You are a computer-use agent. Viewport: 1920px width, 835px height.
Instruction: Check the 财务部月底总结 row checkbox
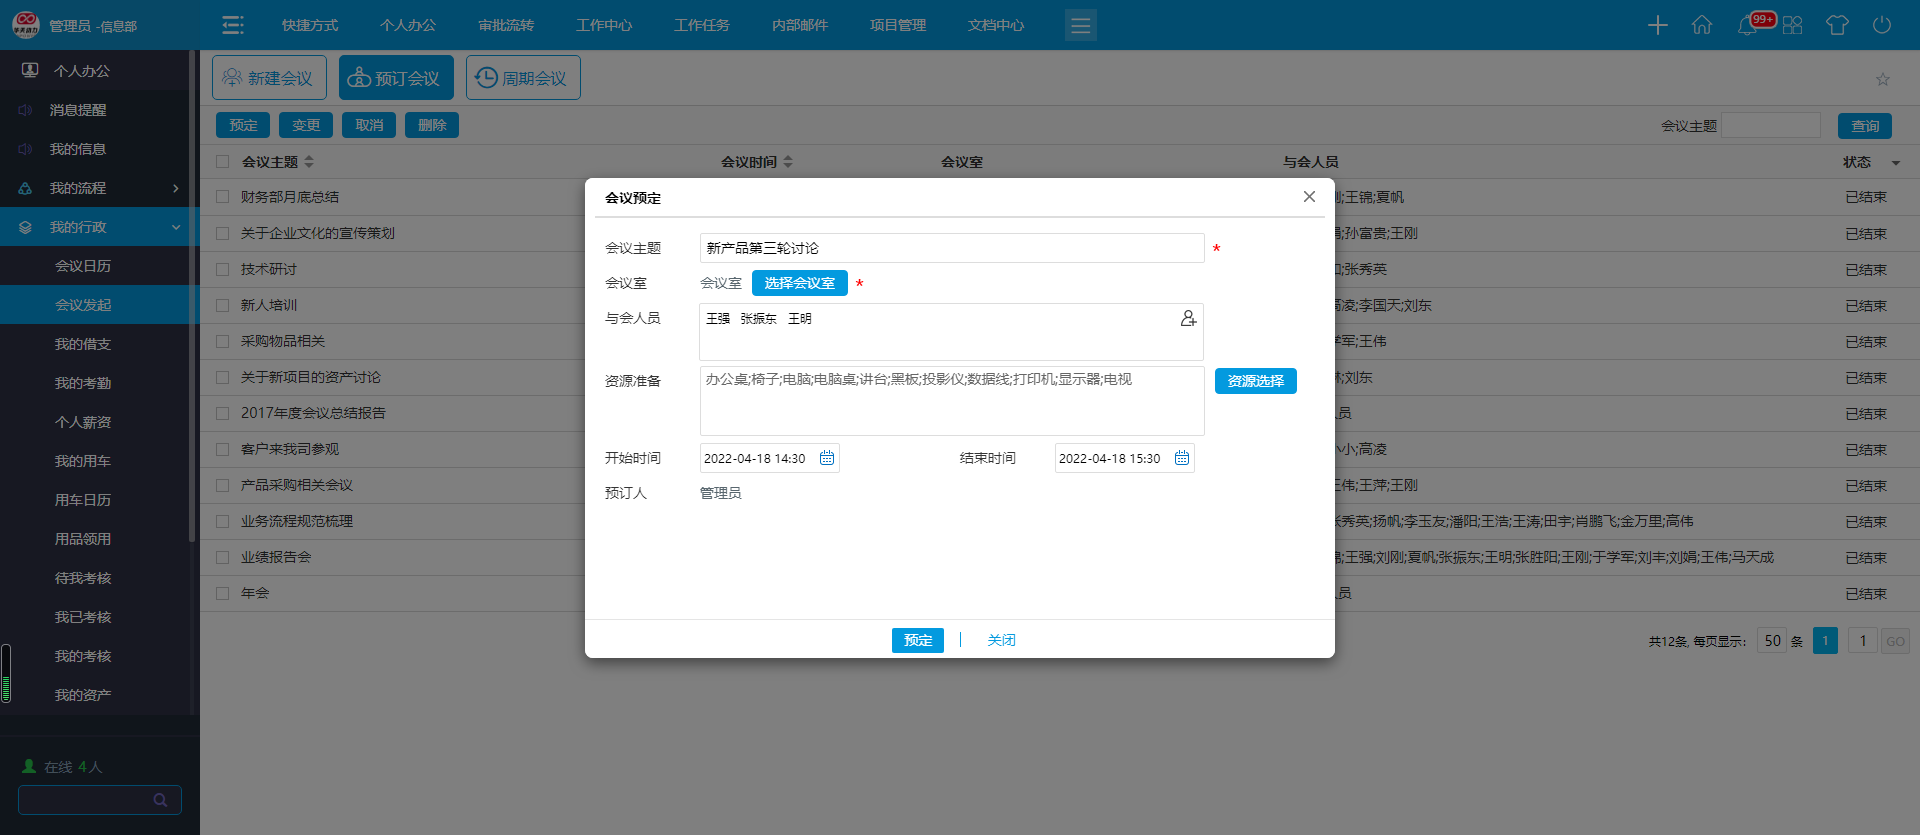223,197
